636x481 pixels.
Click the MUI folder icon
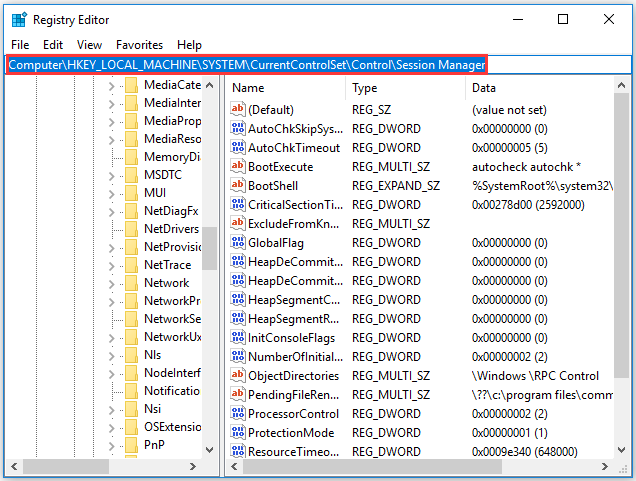click(131, 193)
